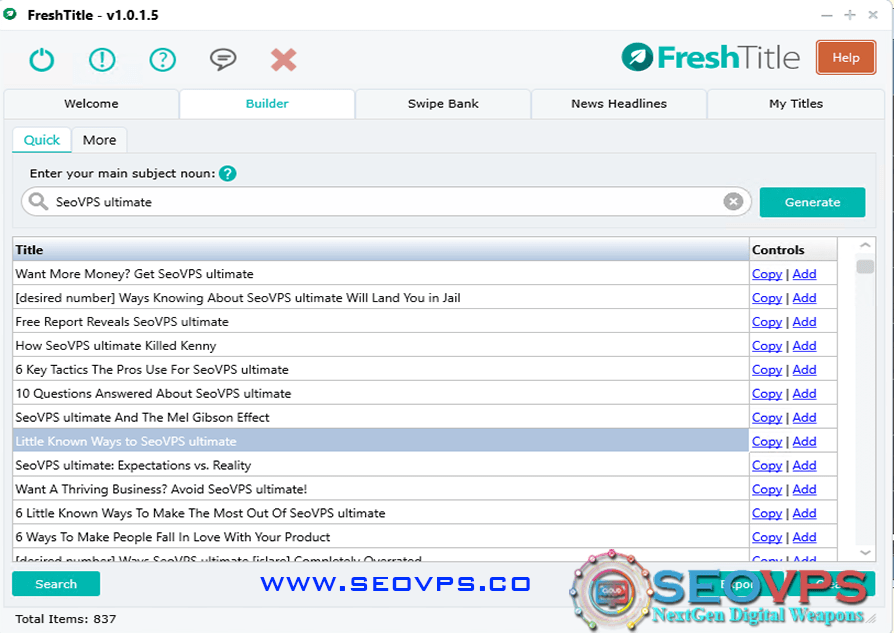This screenshot has width=894, height=633.
Task: Select highlighted row 'Little Known Ways to SeoVPS ultimate'
Action: (381, 441)
